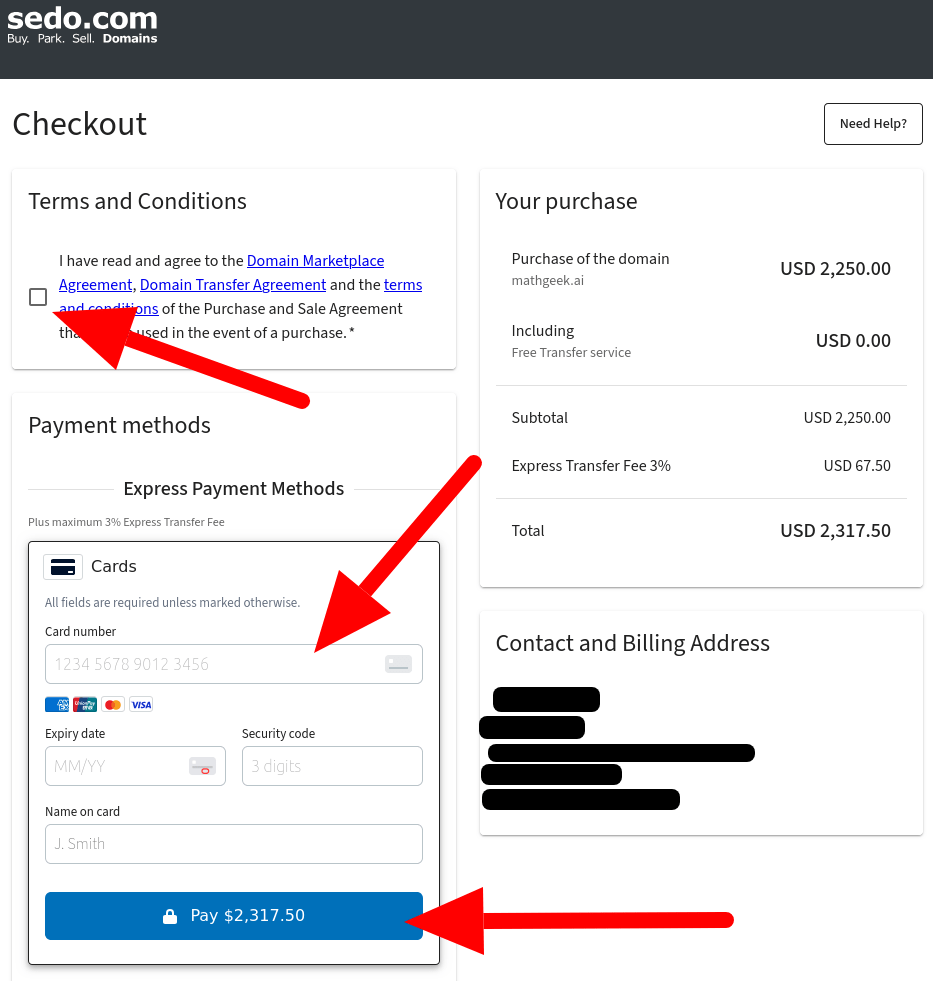Click the Security code input field
This screenshot has height=981, width=933.
click(x=332, y=766)
